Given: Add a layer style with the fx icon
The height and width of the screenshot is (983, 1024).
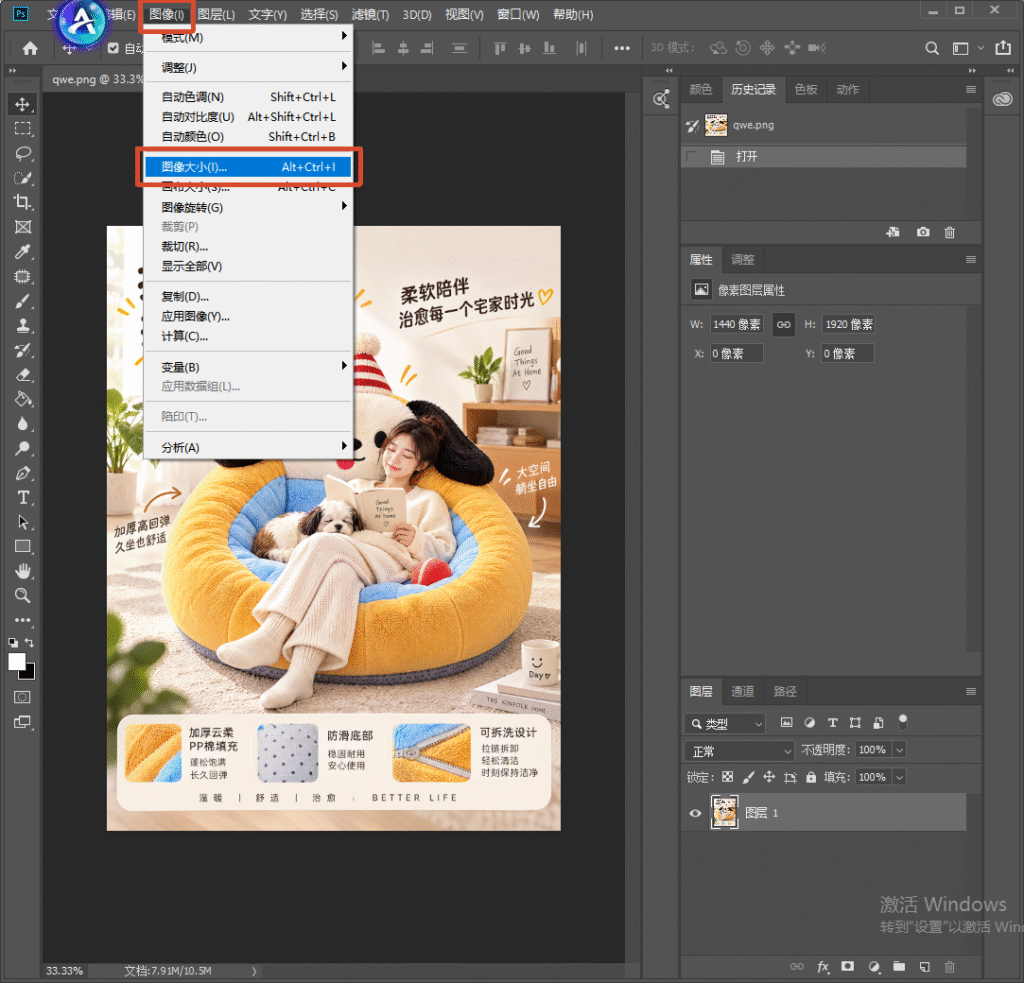Looking at the screenshot, I should tap(823, 966).
